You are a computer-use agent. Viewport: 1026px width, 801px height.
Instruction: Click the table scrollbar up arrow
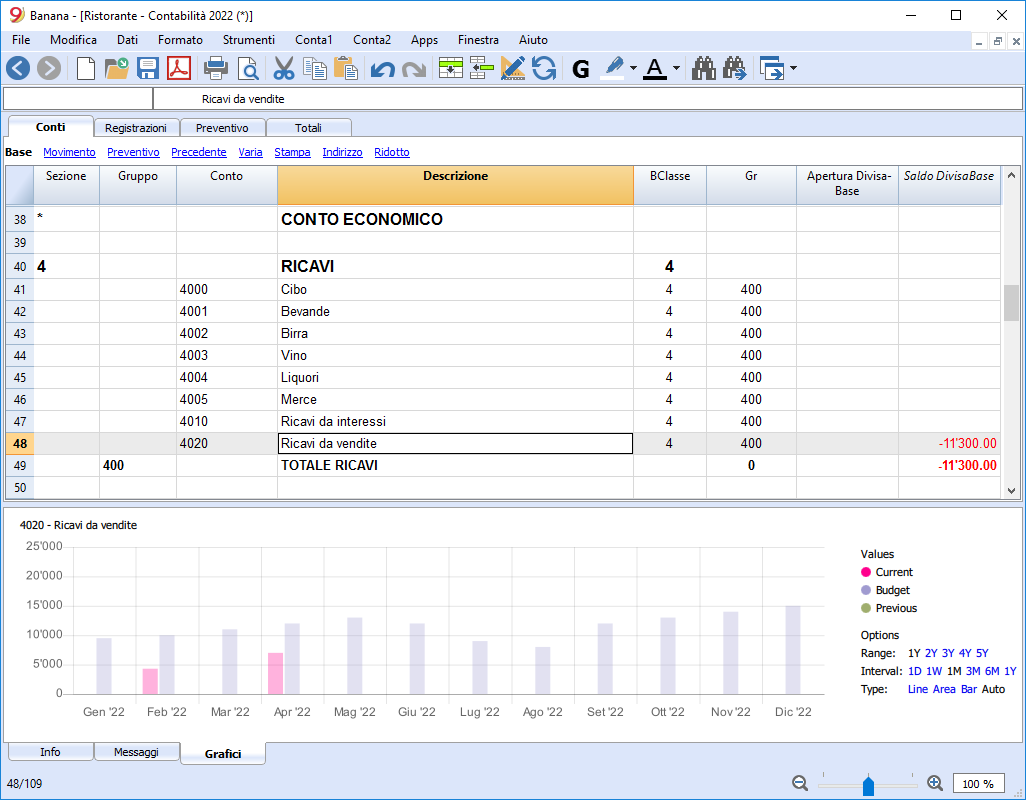click(1011, 175)
